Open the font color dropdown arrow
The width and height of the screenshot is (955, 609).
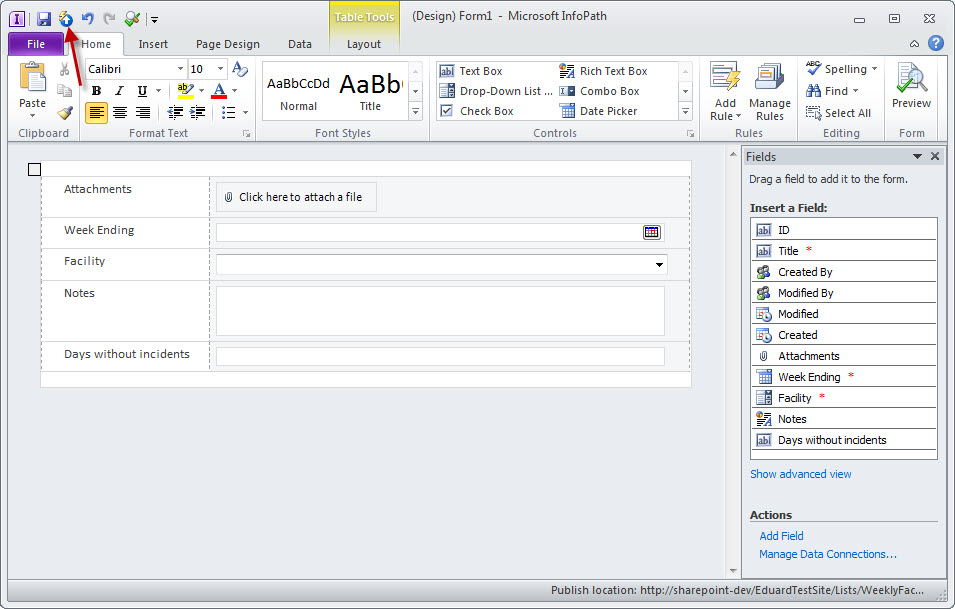coord(234,91)
